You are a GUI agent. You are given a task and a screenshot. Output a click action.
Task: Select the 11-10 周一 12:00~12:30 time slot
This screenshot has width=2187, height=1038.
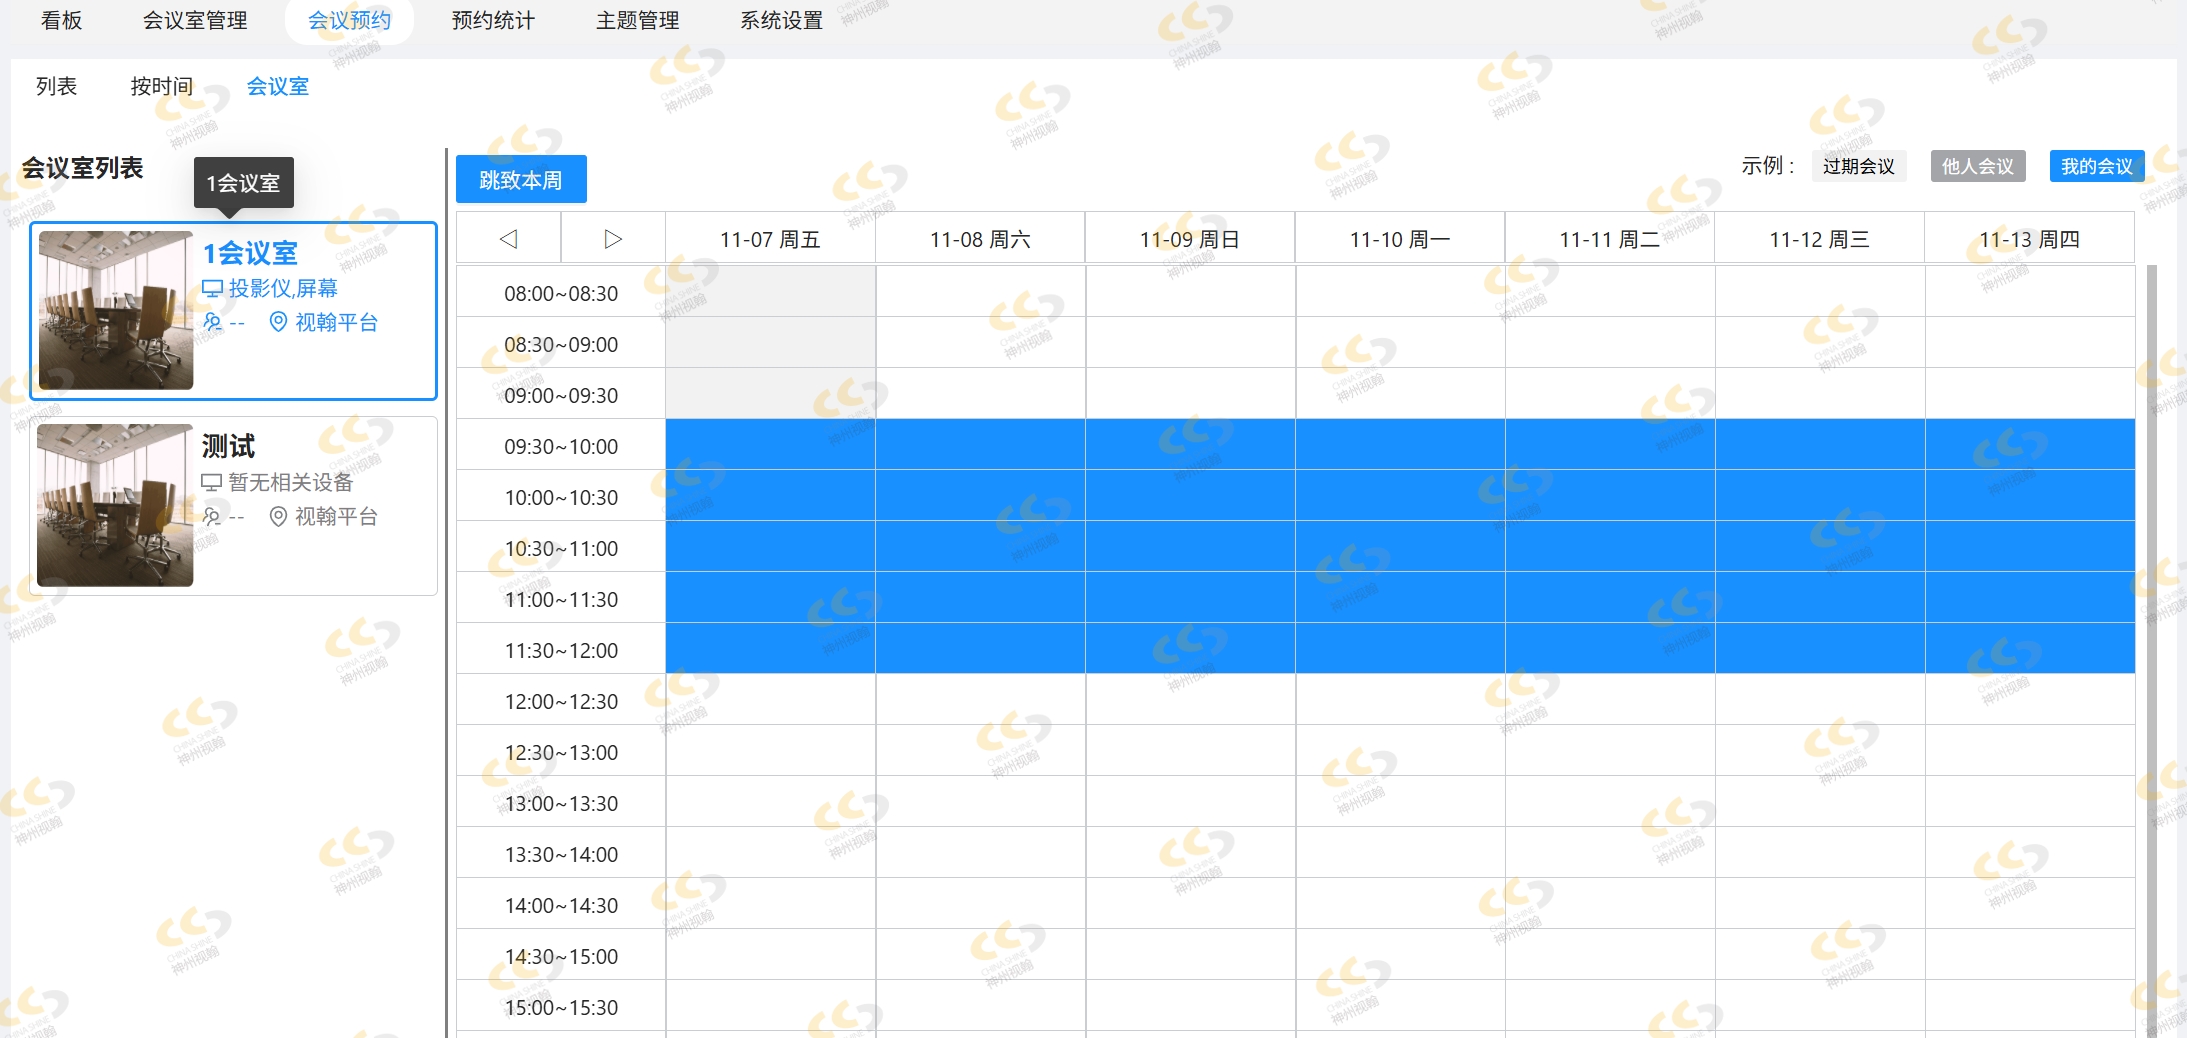1400,700
